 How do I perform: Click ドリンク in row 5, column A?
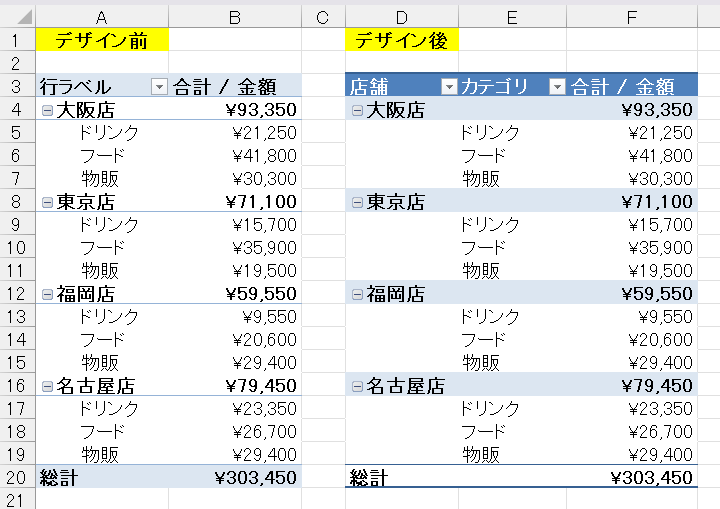(108, 133)
